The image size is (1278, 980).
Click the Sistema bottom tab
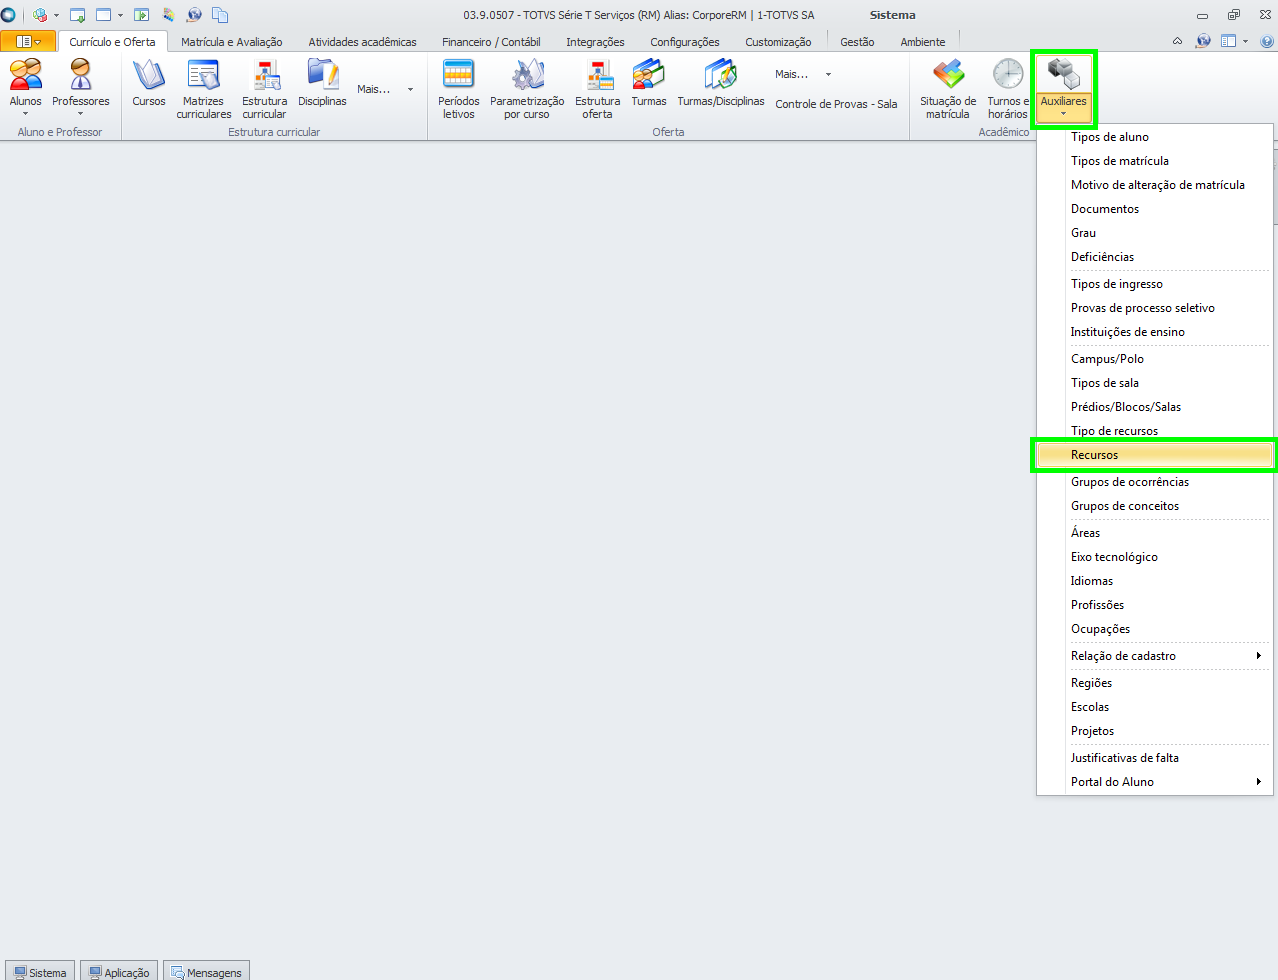click(40, 971)
